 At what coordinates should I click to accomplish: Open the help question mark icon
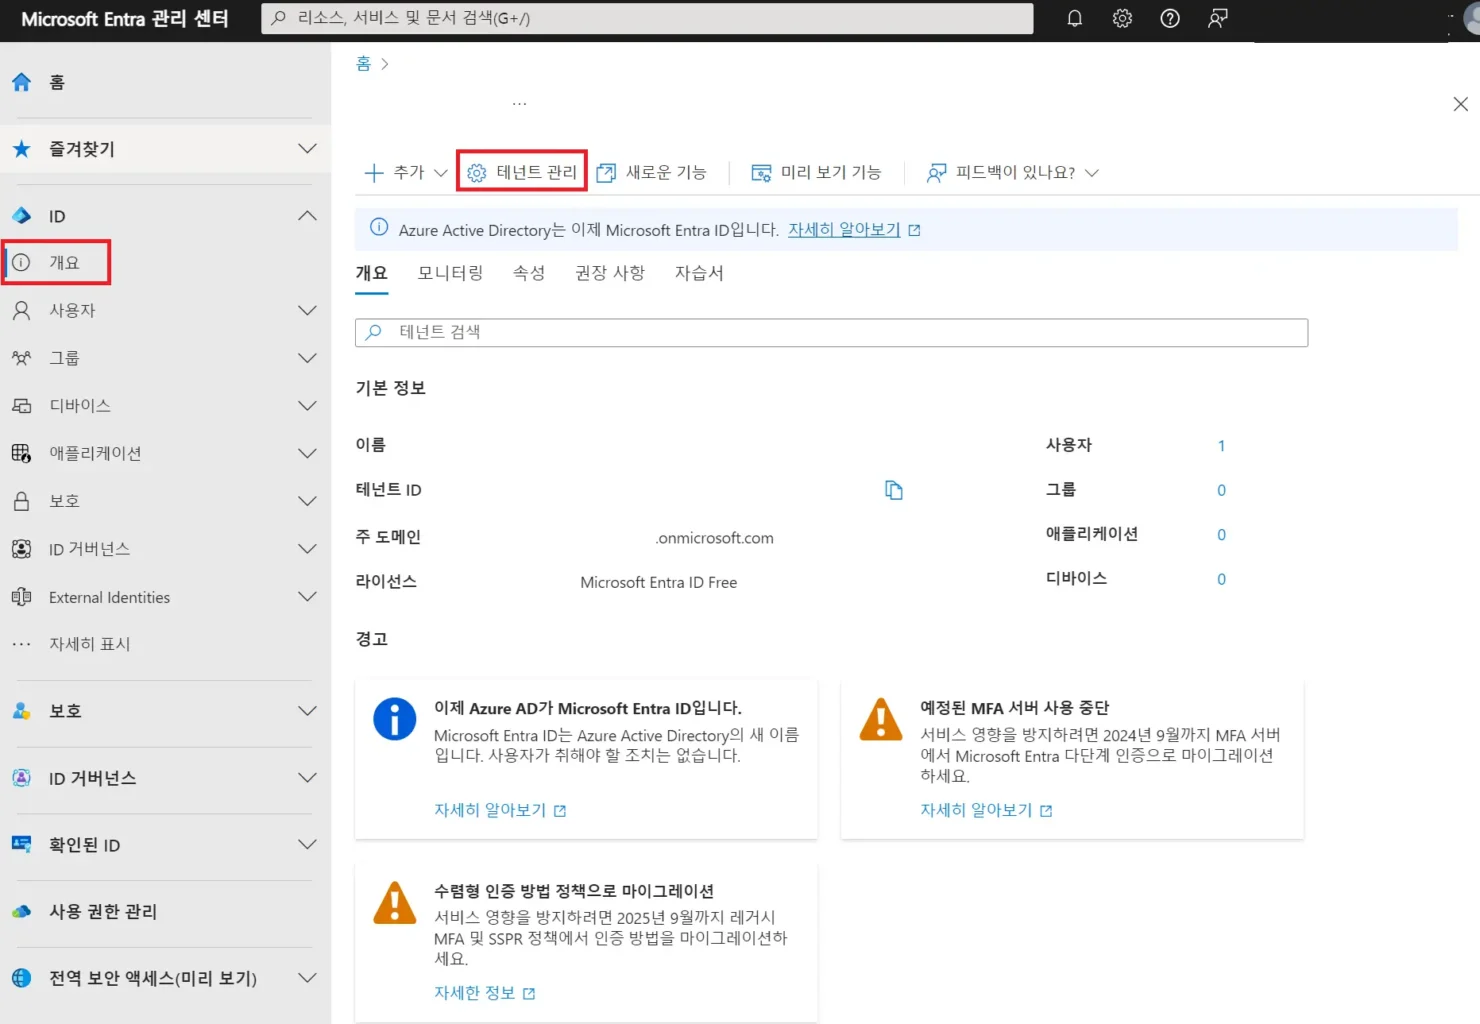[x=1169, y=19]
